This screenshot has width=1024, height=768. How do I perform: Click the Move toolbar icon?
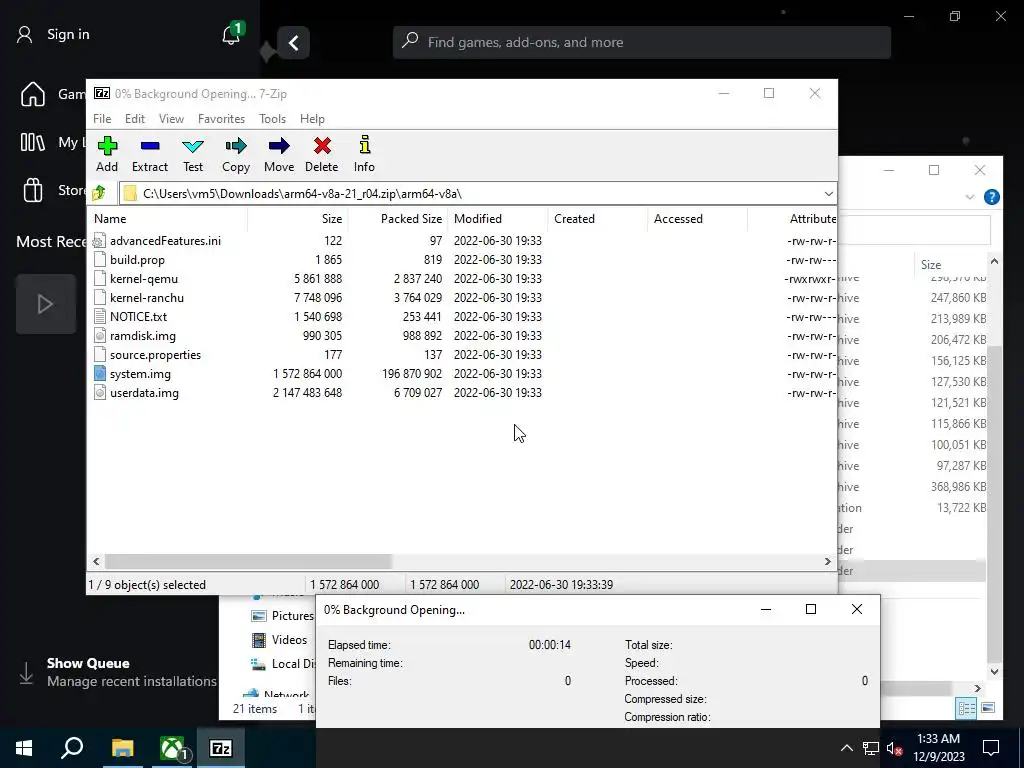click(x=279, y=154)
